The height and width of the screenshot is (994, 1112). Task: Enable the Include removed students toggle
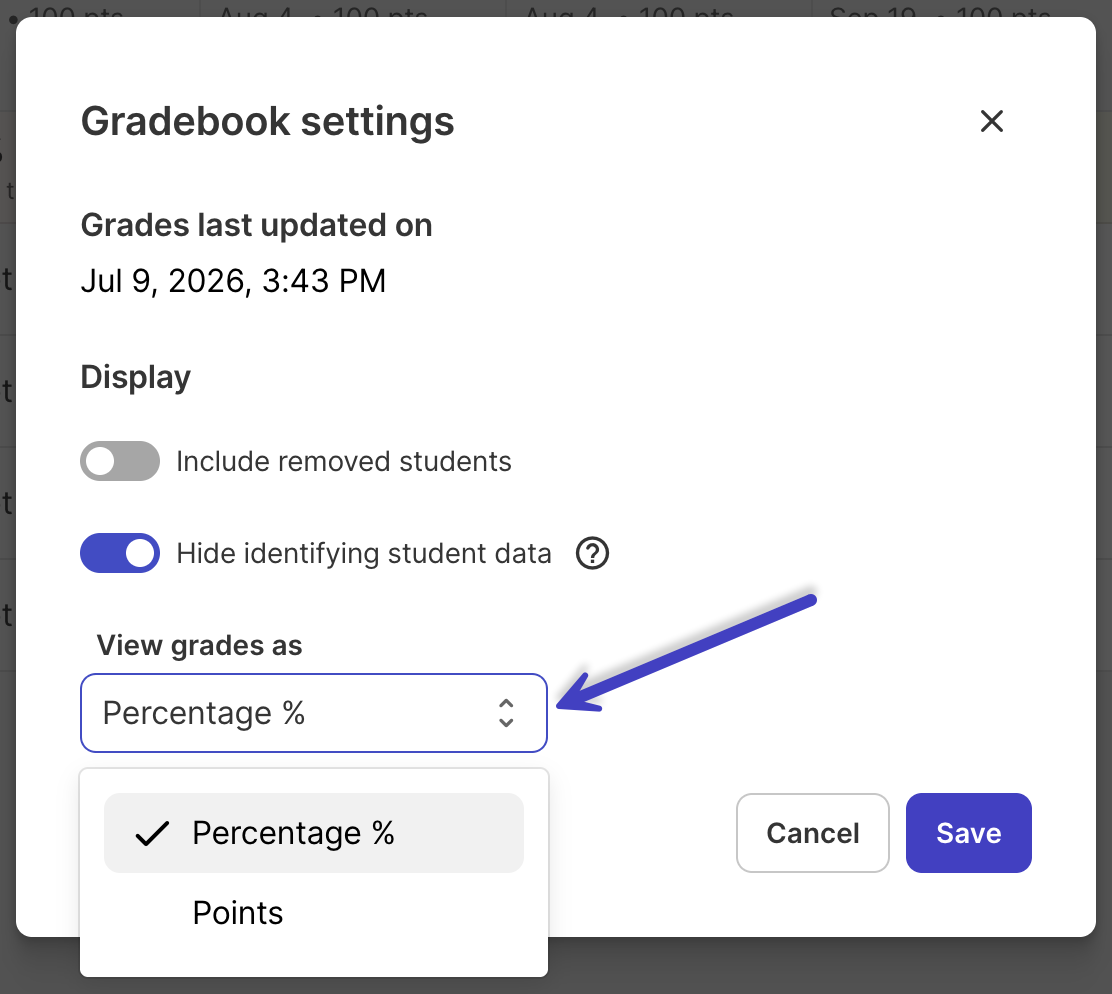coord(120,462)
